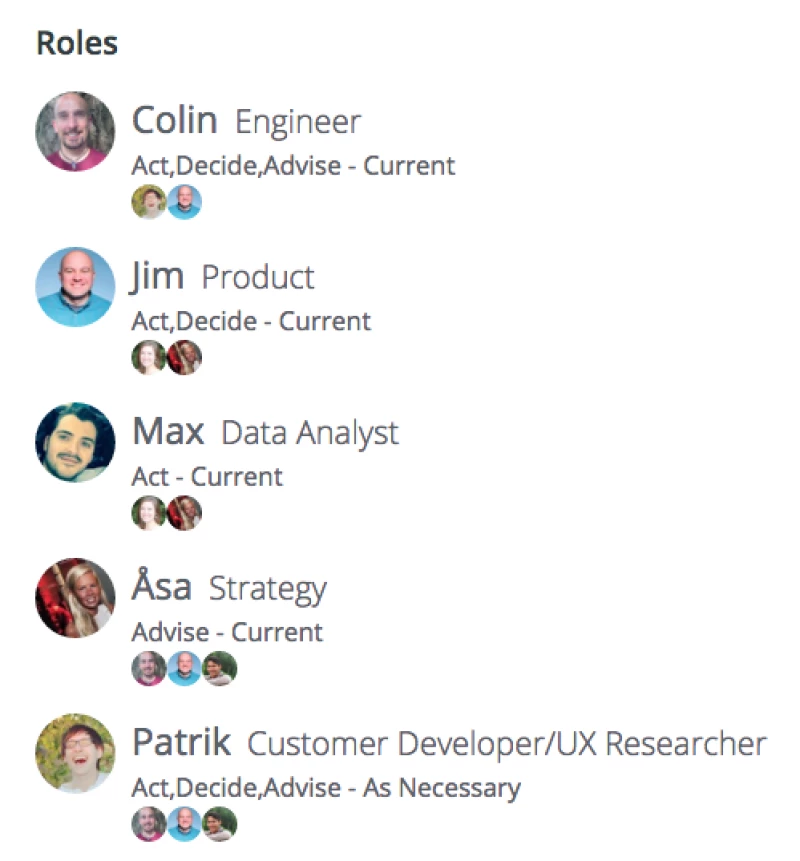Click the Customer Developer/UX Researcher title
The width and height of the screenshot is (800, 861).
coord(506,744)
